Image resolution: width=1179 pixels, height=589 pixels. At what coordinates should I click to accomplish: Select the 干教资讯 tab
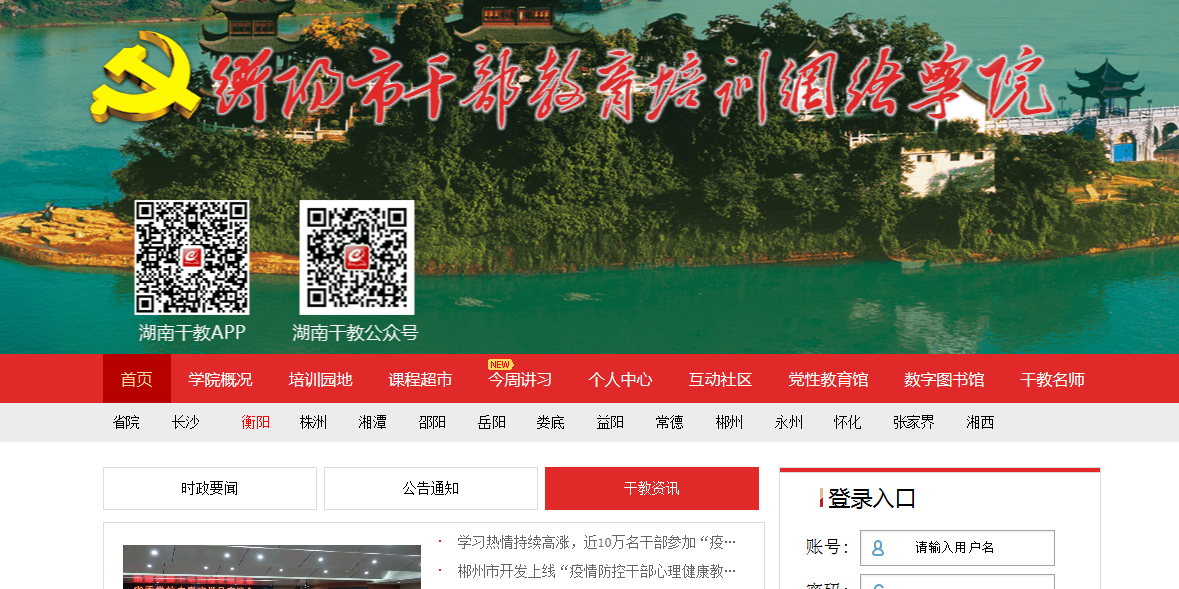[x=651, y=488]
